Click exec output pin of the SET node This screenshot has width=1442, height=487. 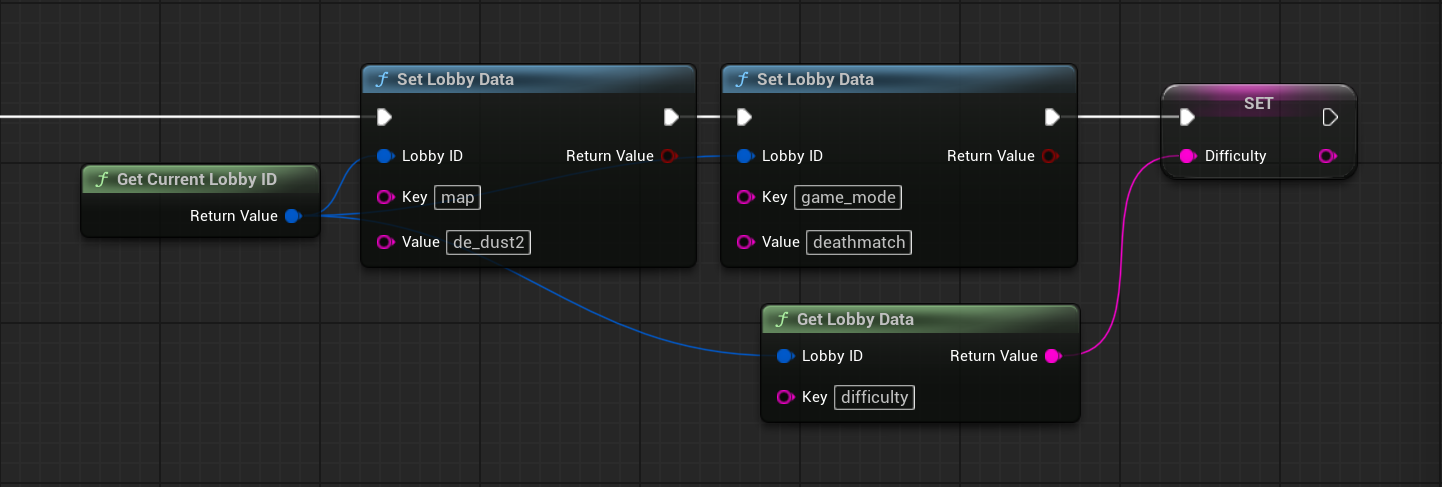1329,118
